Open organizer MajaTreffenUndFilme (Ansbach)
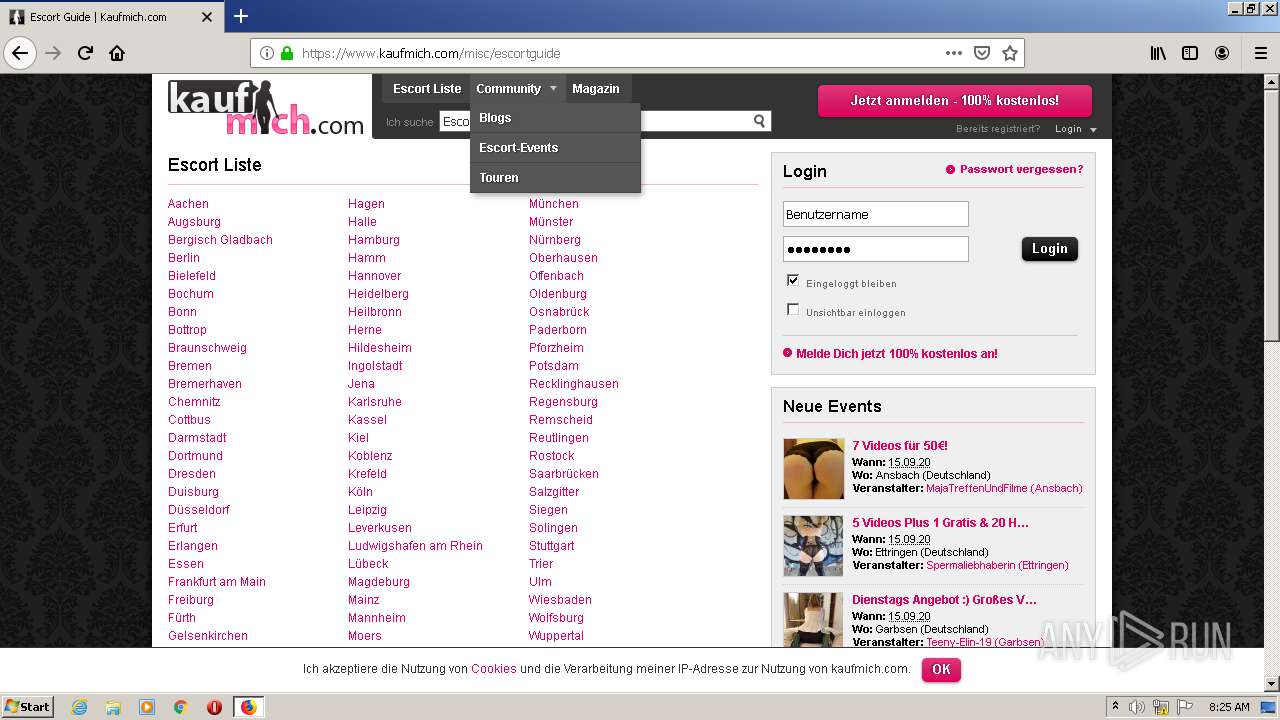 tap(1004, 488)
